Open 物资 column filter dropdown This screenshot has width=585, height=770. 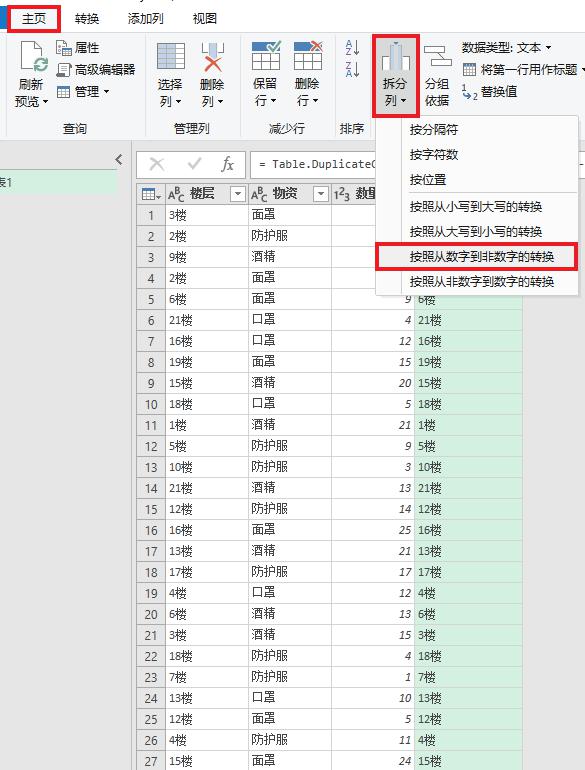(320, 194)
